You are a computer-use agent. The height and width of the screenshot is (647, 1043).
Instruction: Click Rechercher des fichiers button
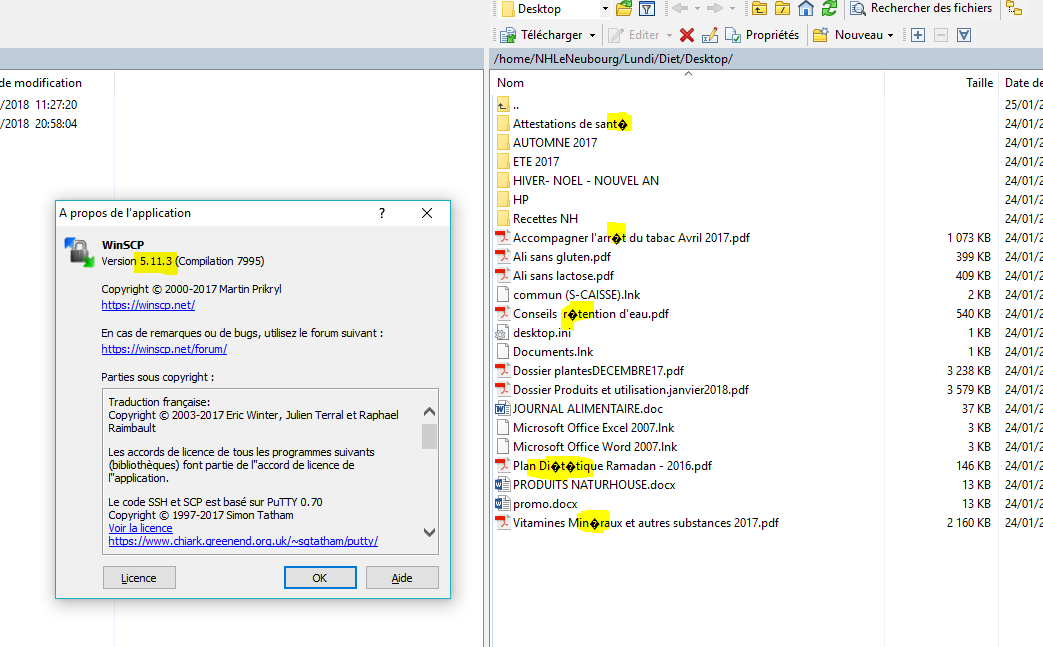click(921, 9)
